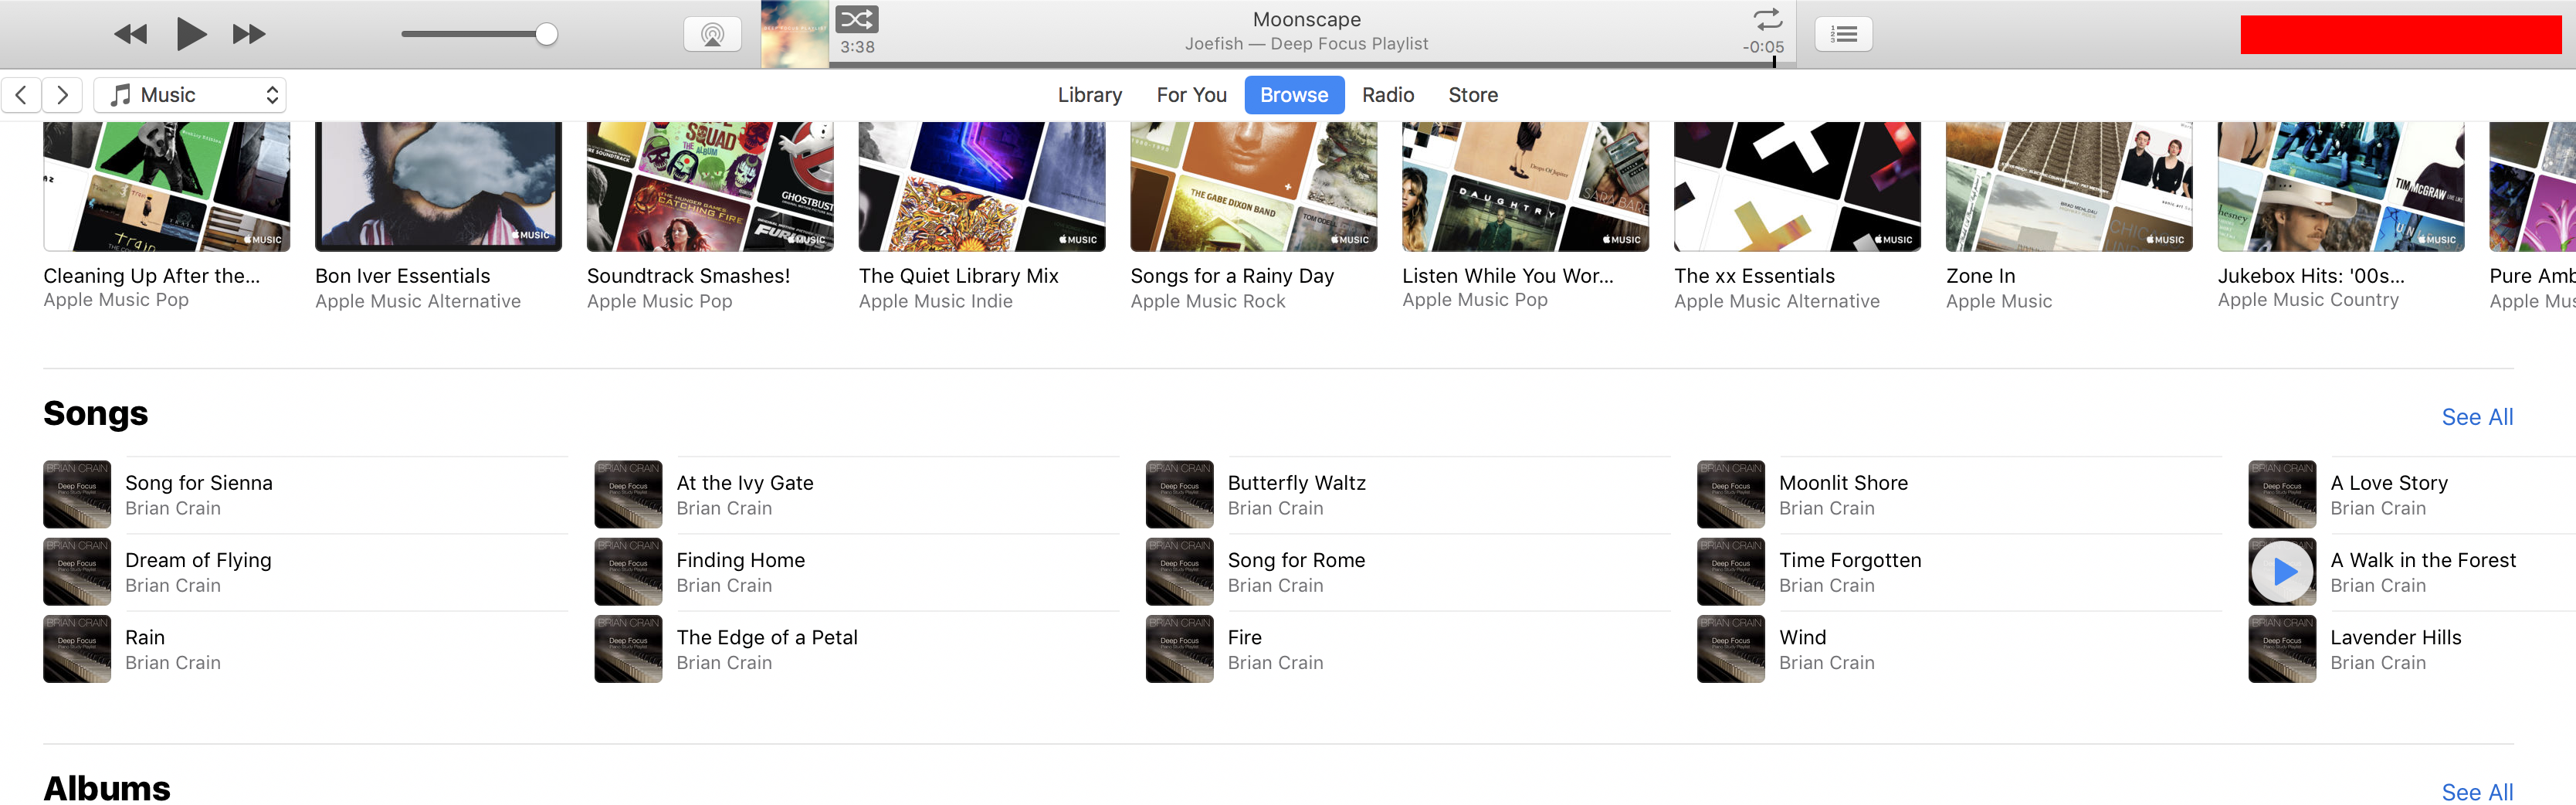Open the AirPlay output menu

712,34
